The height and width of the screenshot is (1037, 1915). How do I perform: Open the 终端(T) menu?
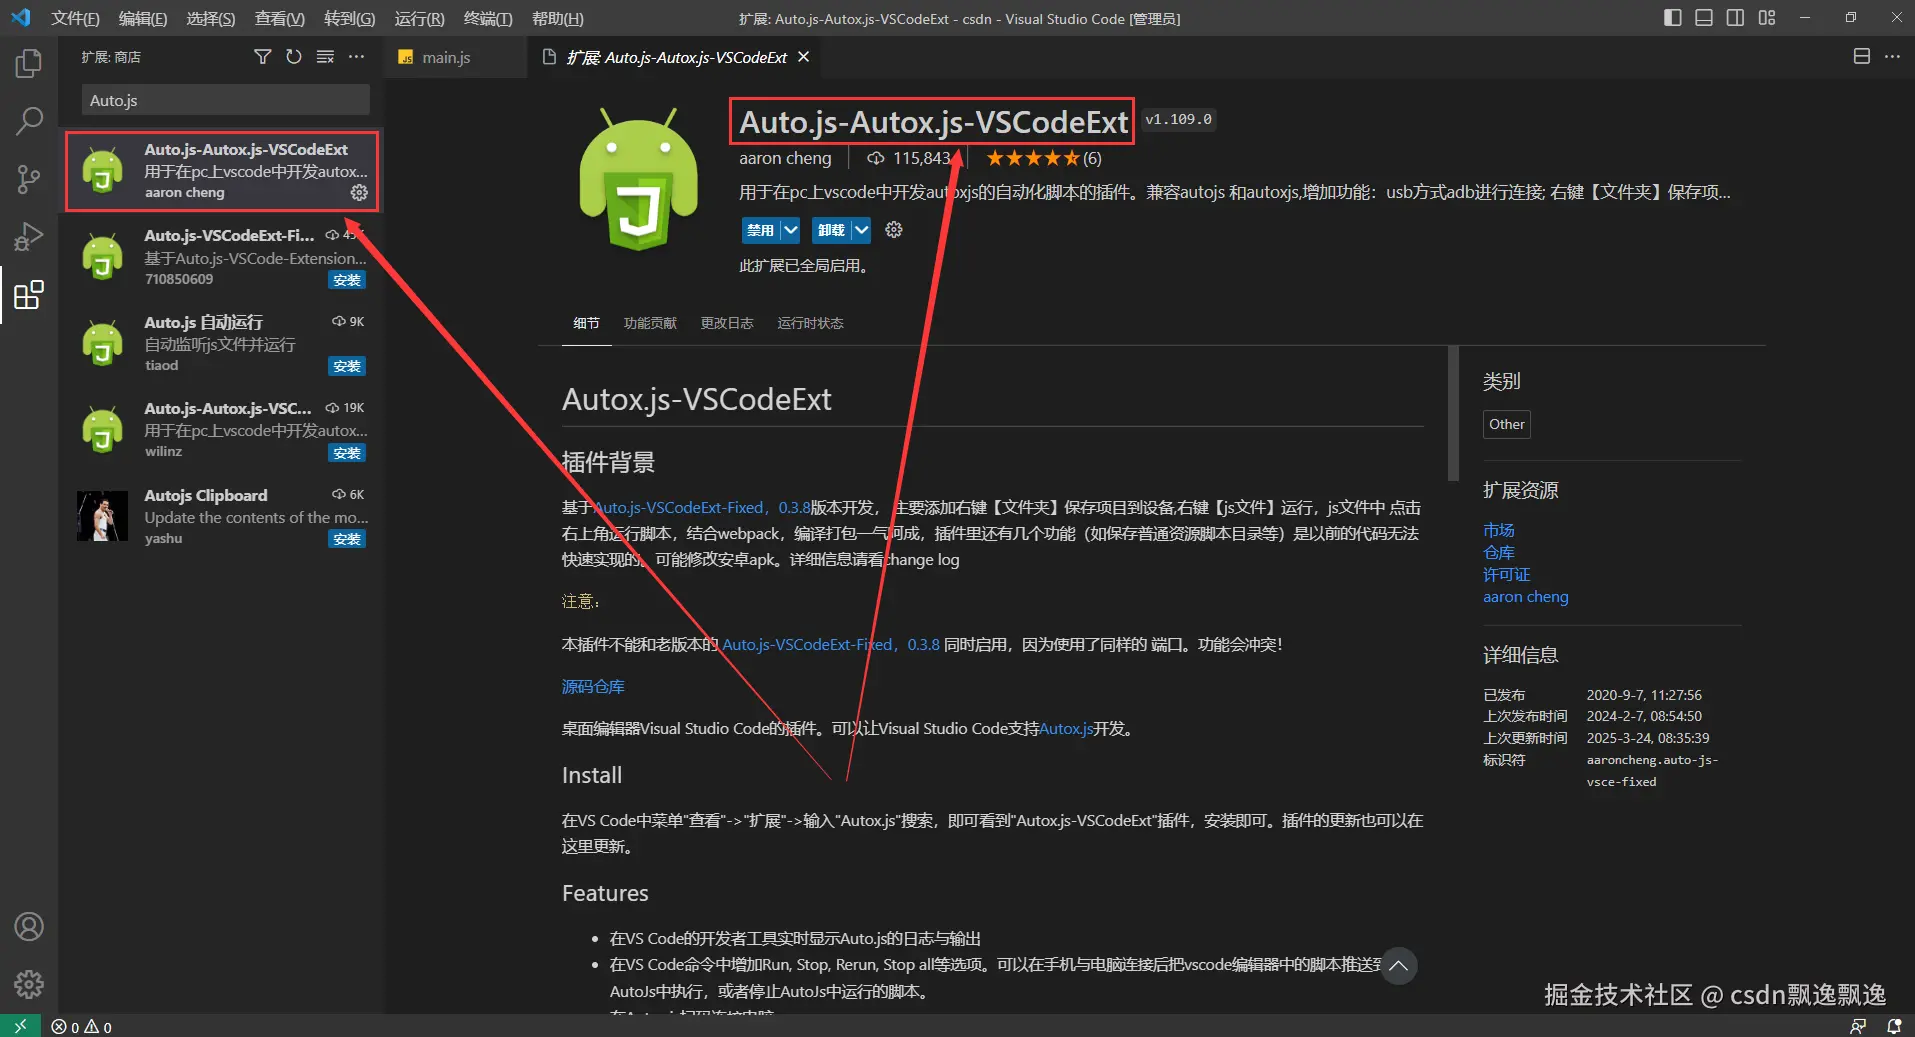(x=488, y=19)
